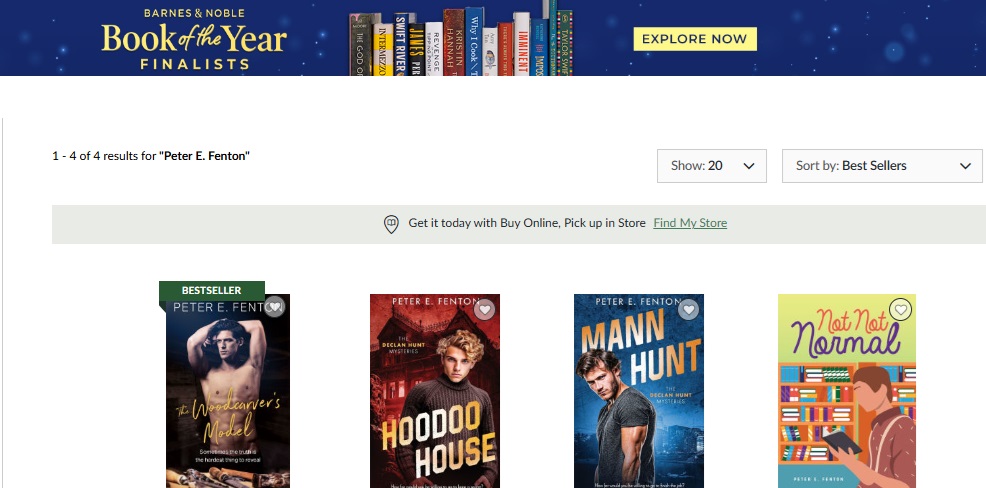Image resolution: width=986 pixels, height=488 pixels.
Task: Click the Barnes & Noble banner text
Action: [x=194, y=13]
